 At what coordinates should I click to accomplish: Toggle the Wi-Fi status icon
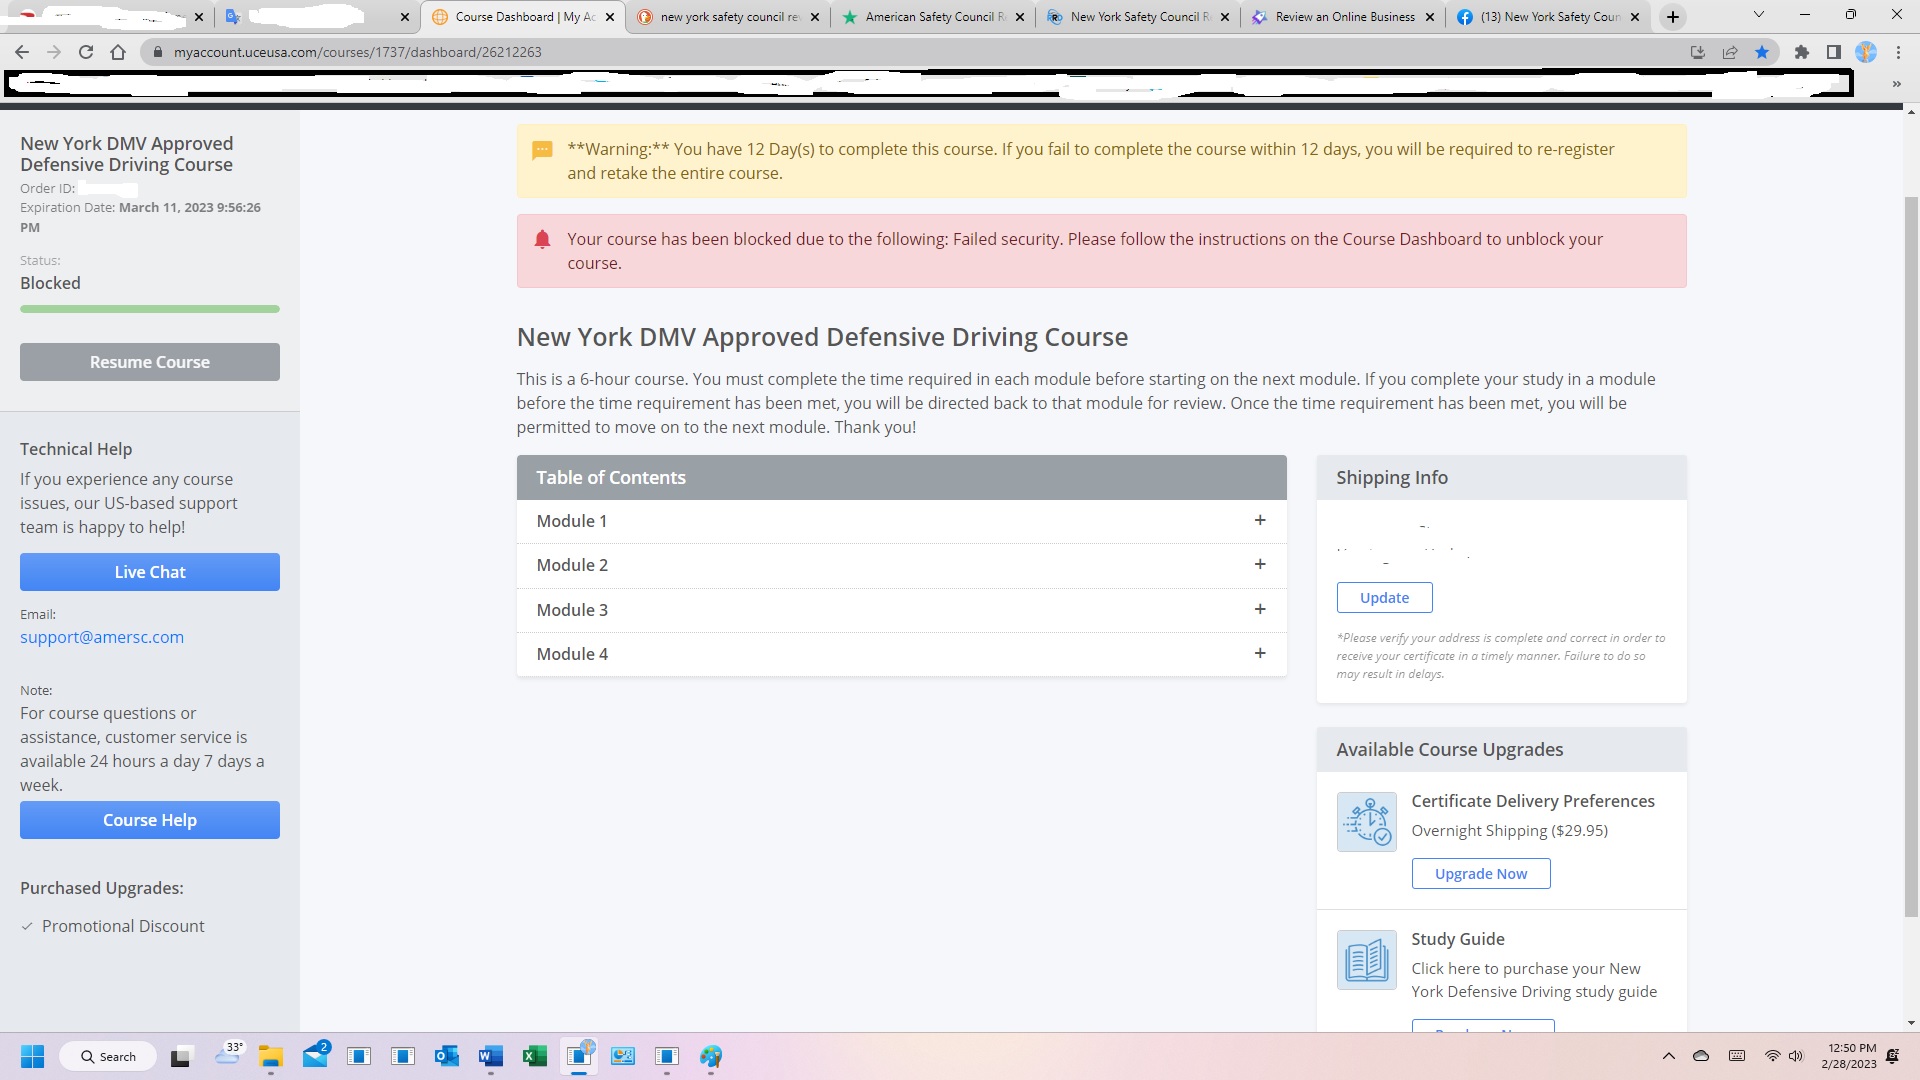1773,1056
